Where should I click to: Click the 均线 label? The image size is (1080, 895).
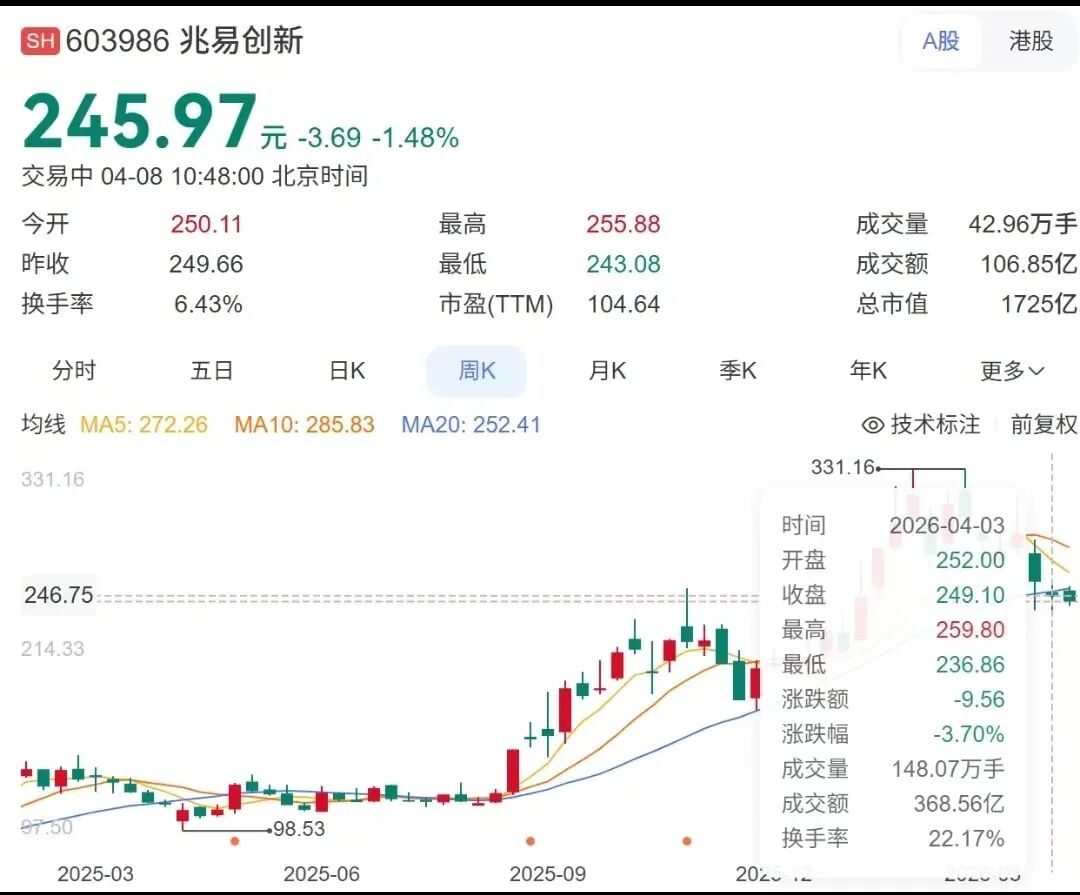point(43,424)
